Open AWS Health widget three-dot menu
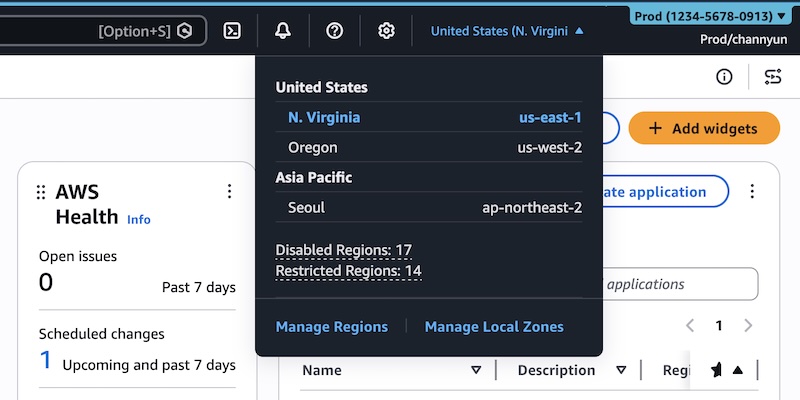The height and width of the screenshot is (400, 800). (x=229, y=191)
